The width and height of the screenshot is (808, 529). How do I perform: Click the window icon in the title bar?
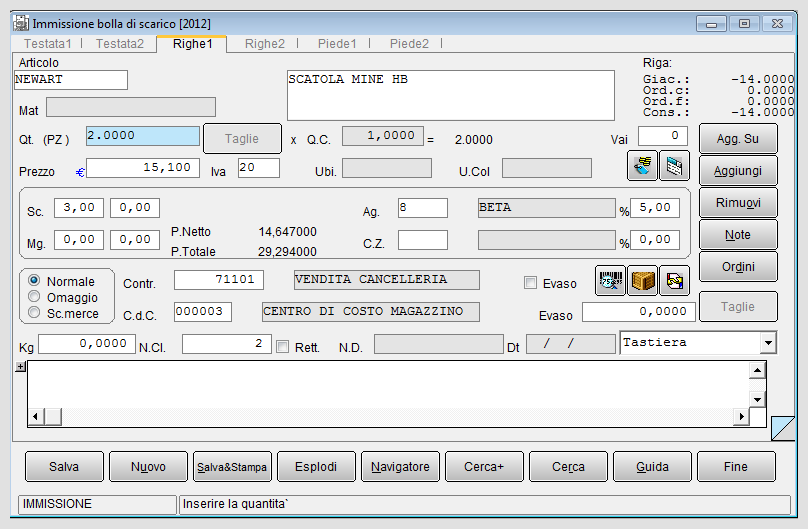tap(21, 23)
